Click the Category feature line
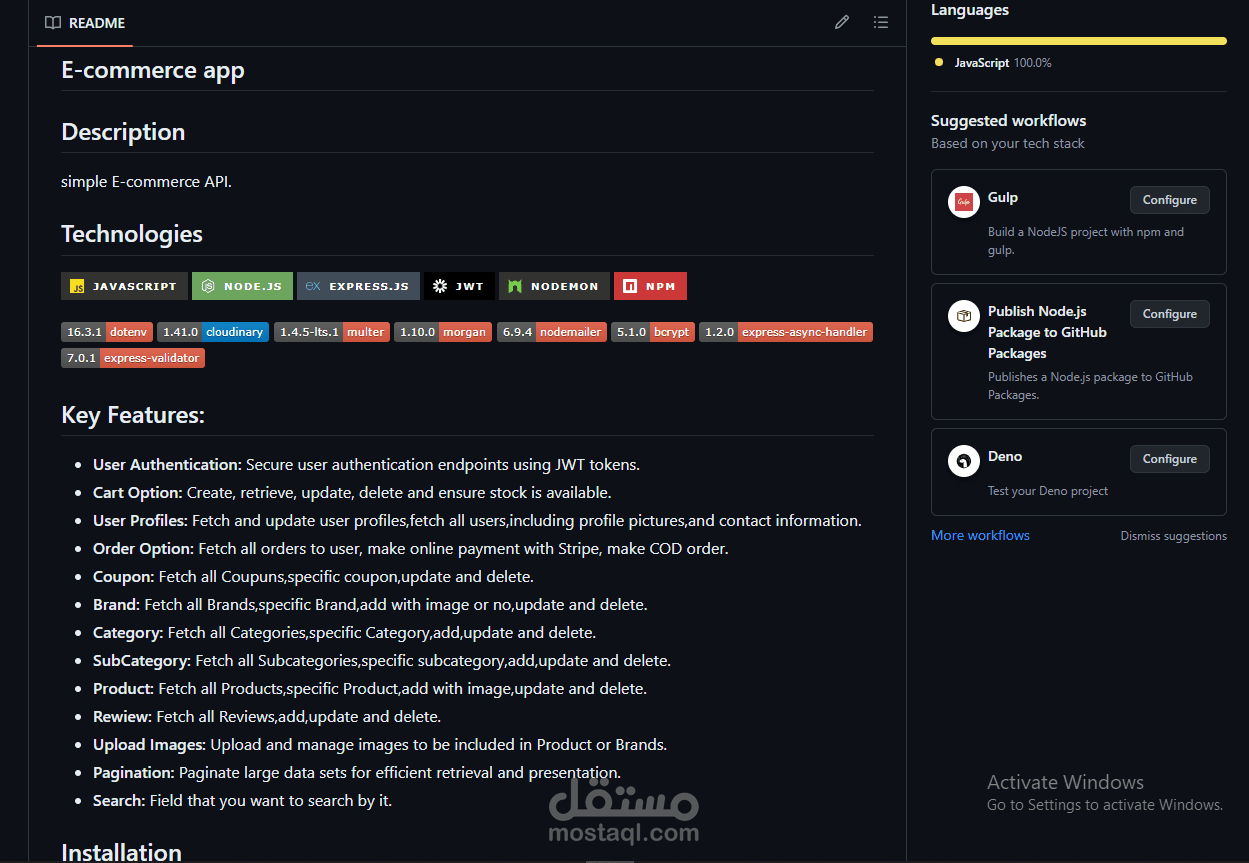This screenshot has height=863, width=1249. [x=344, y=633]
